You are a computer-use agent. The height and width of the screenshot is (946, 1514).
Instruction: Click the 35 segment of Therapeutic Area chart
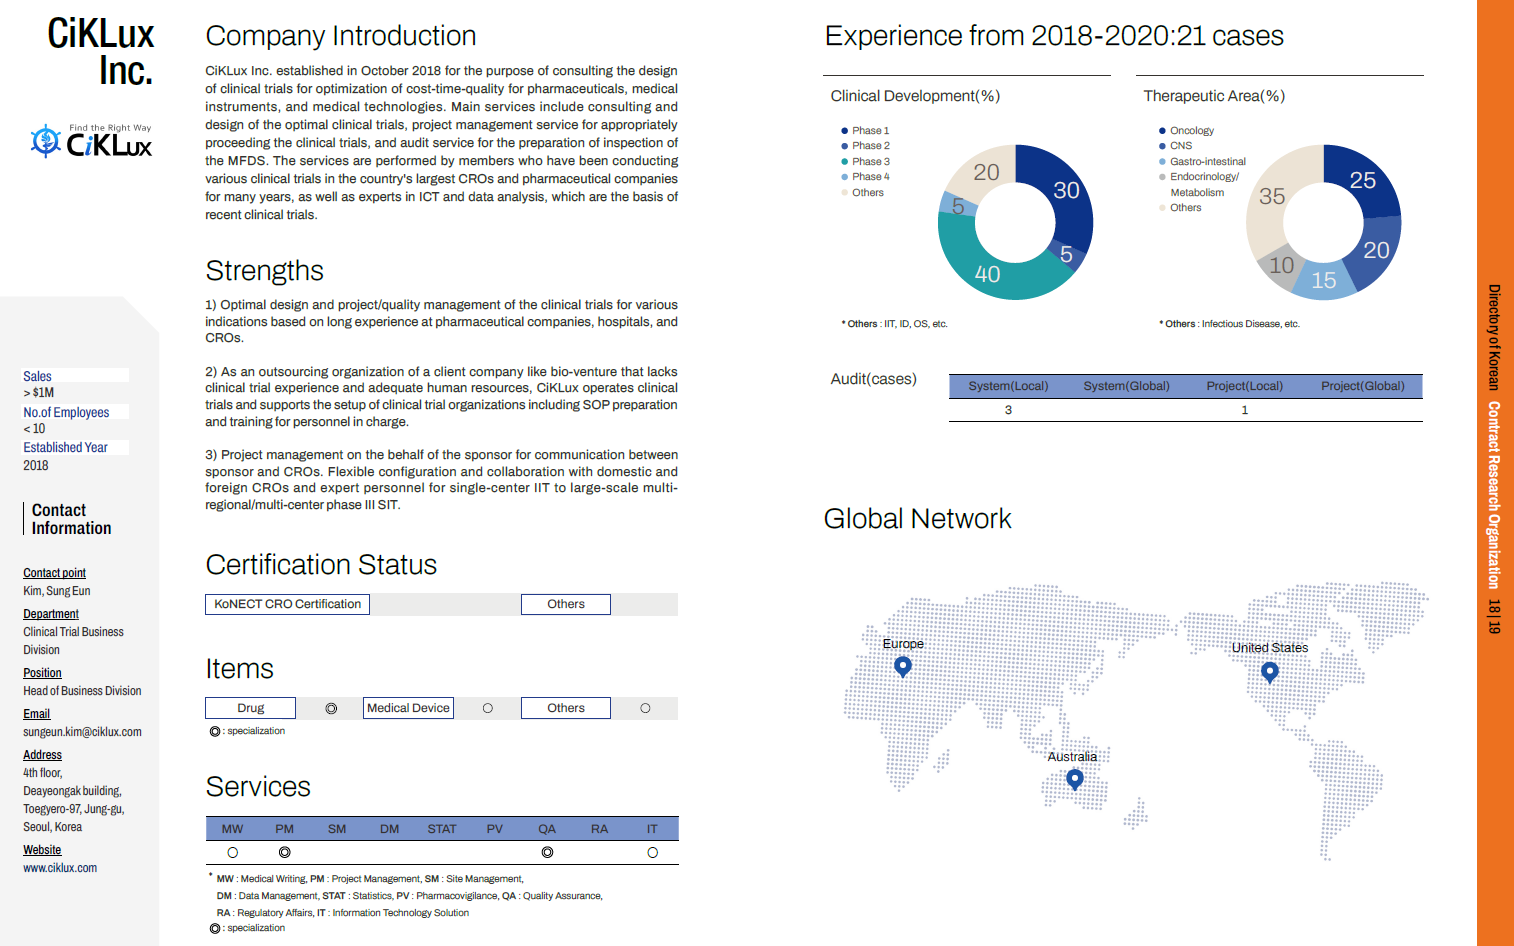click(x=1272, y=196)
